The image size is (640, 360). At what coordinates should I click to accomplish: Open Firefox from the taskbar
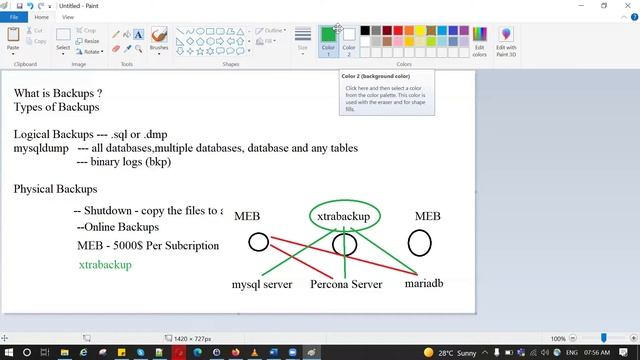(236, 352)
